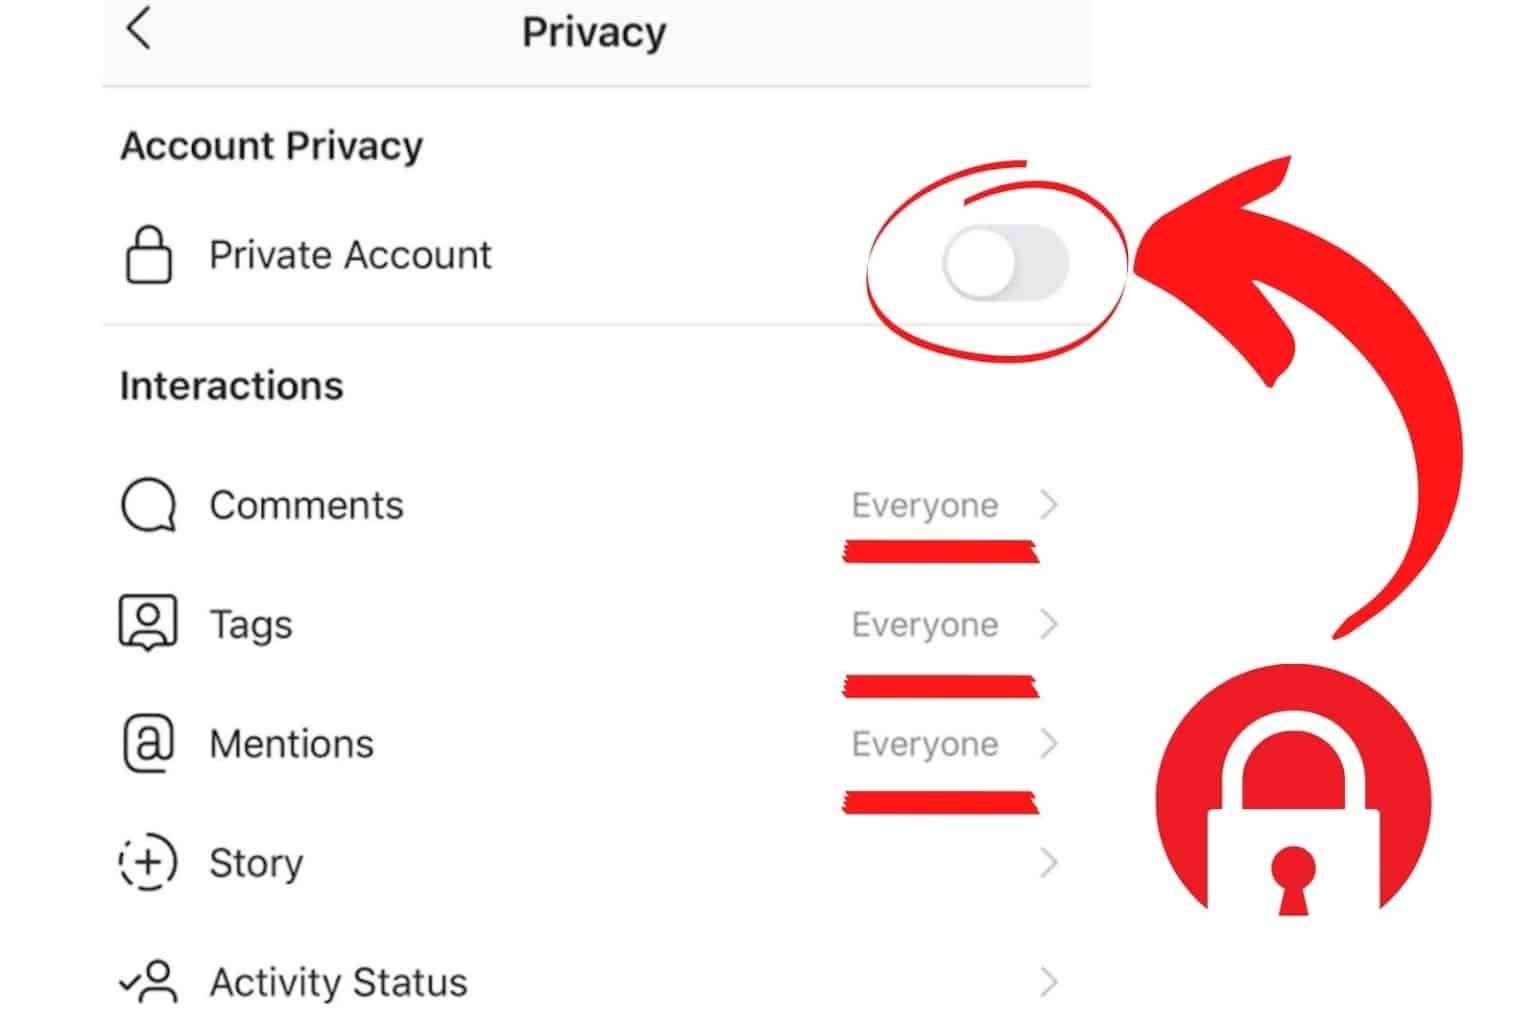Screen dimensions: 1536x1024
Task: Select the Mentions @ symbol icon
Action: click(x=146, y=743)
